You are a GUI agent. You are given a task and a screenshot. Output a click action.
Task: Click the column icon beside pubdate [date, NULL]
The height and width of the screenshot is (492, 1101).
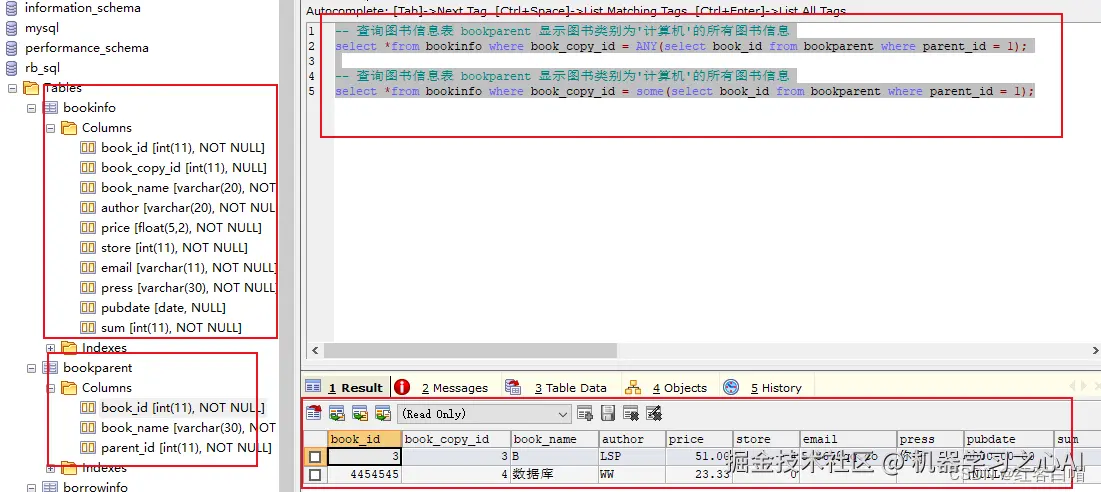(x=88, y=307)
